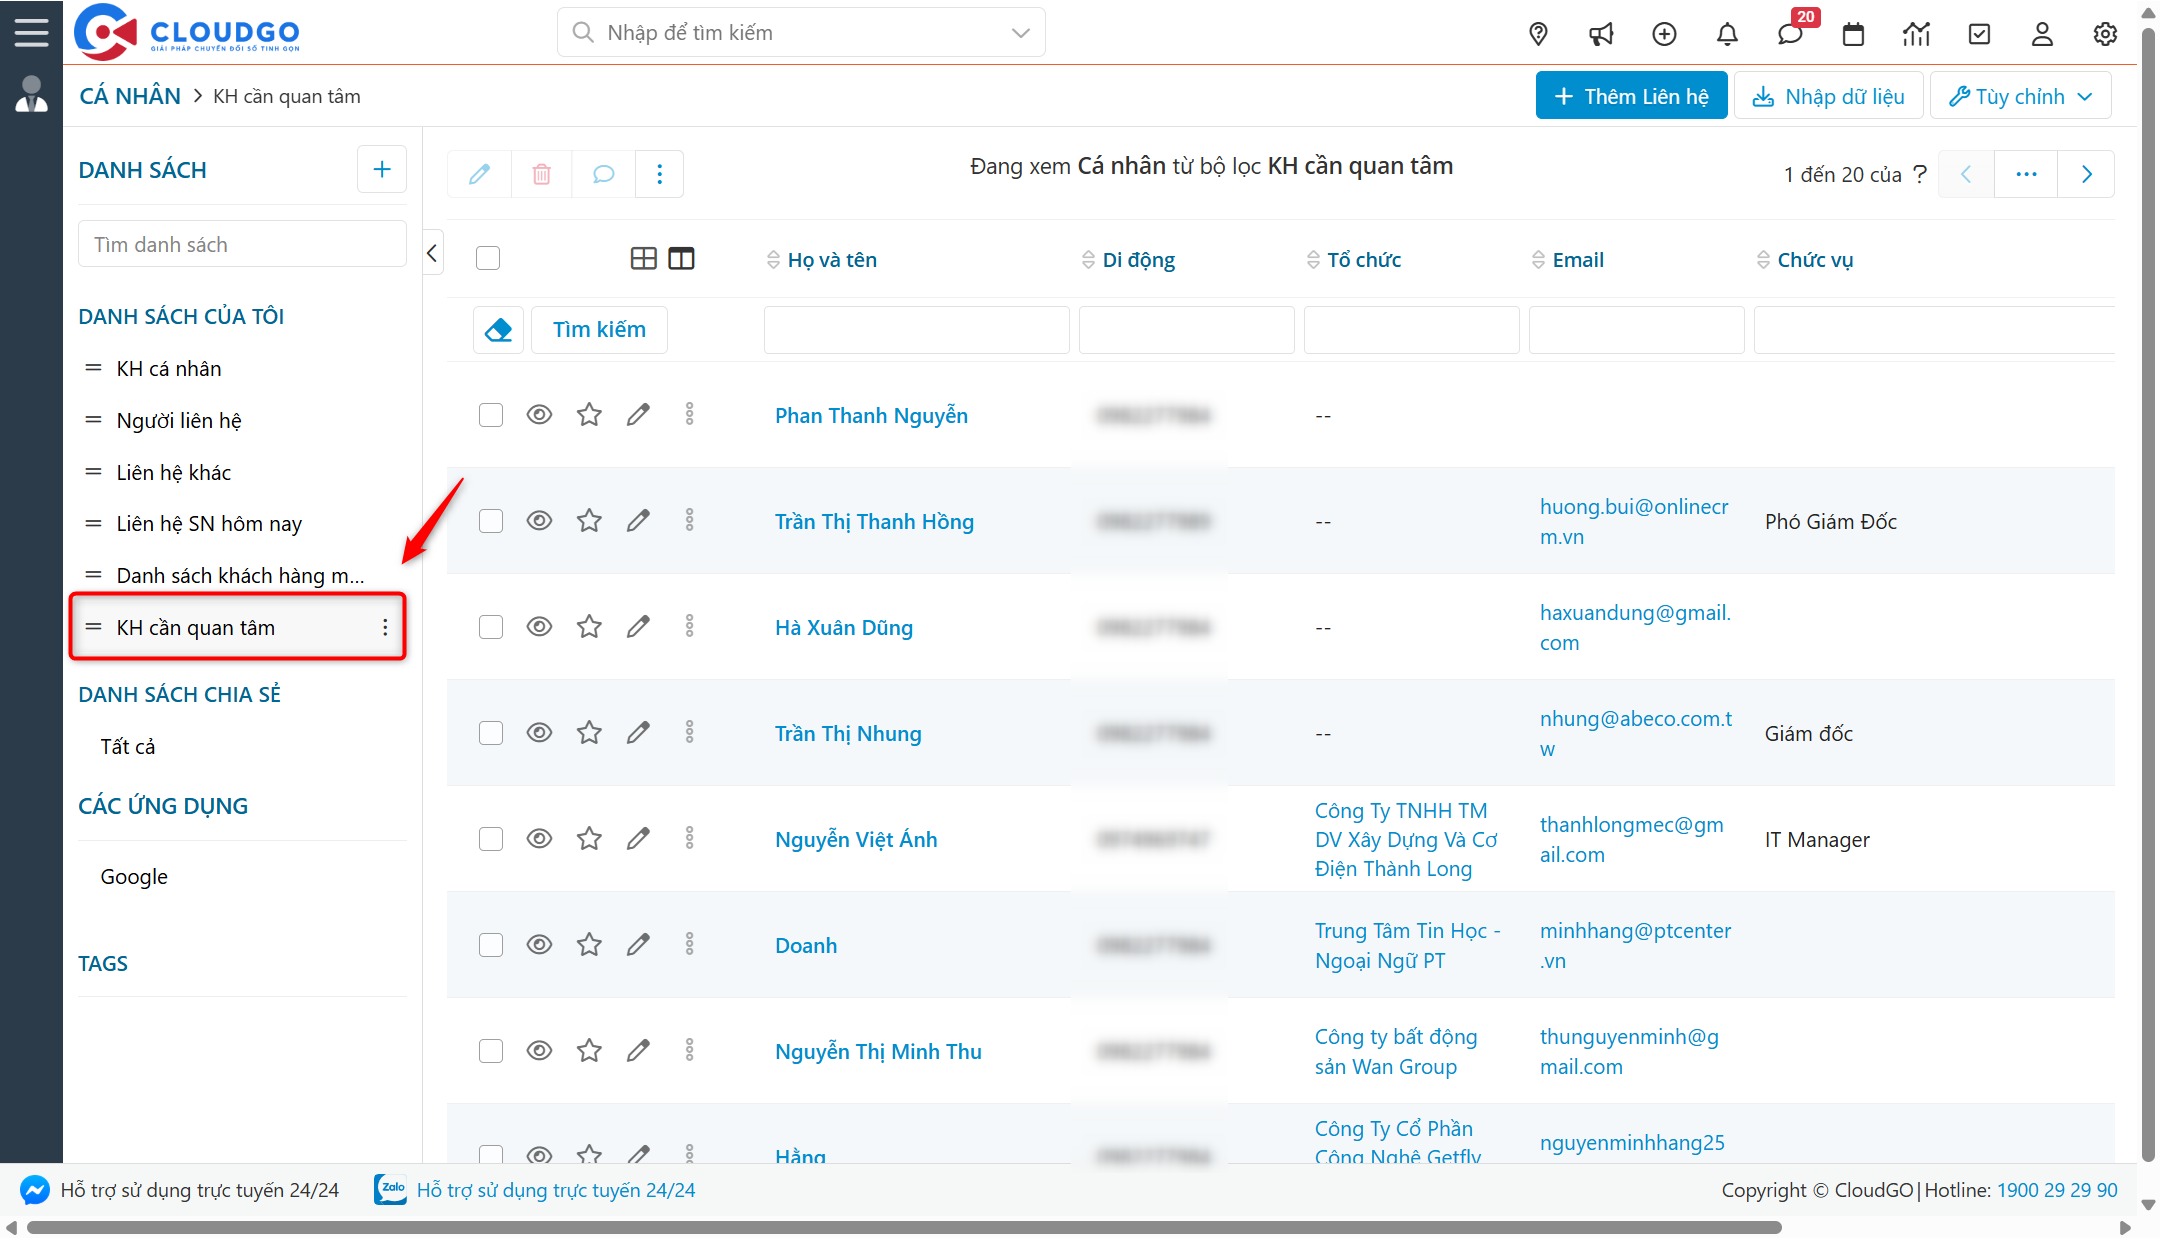Open the calendar icon in header

(x=1853, y=34)
